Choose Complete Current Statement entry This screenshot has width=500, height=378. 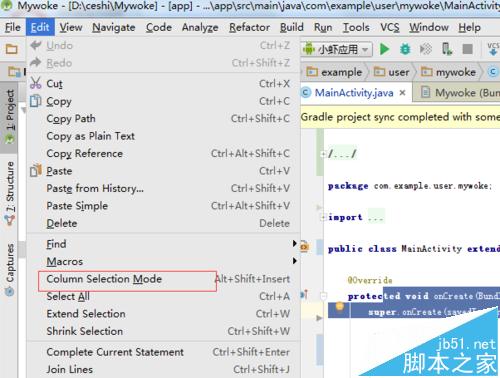click(x=163, y=352)
